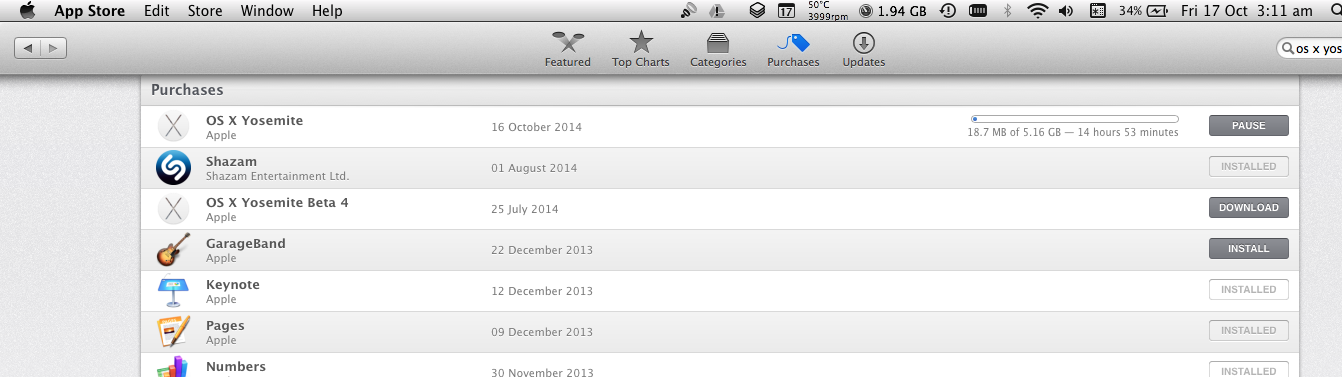Click the search field containing 'os x yos'
Screen dimensions: 1342x377
click(x=1310, y=48)
